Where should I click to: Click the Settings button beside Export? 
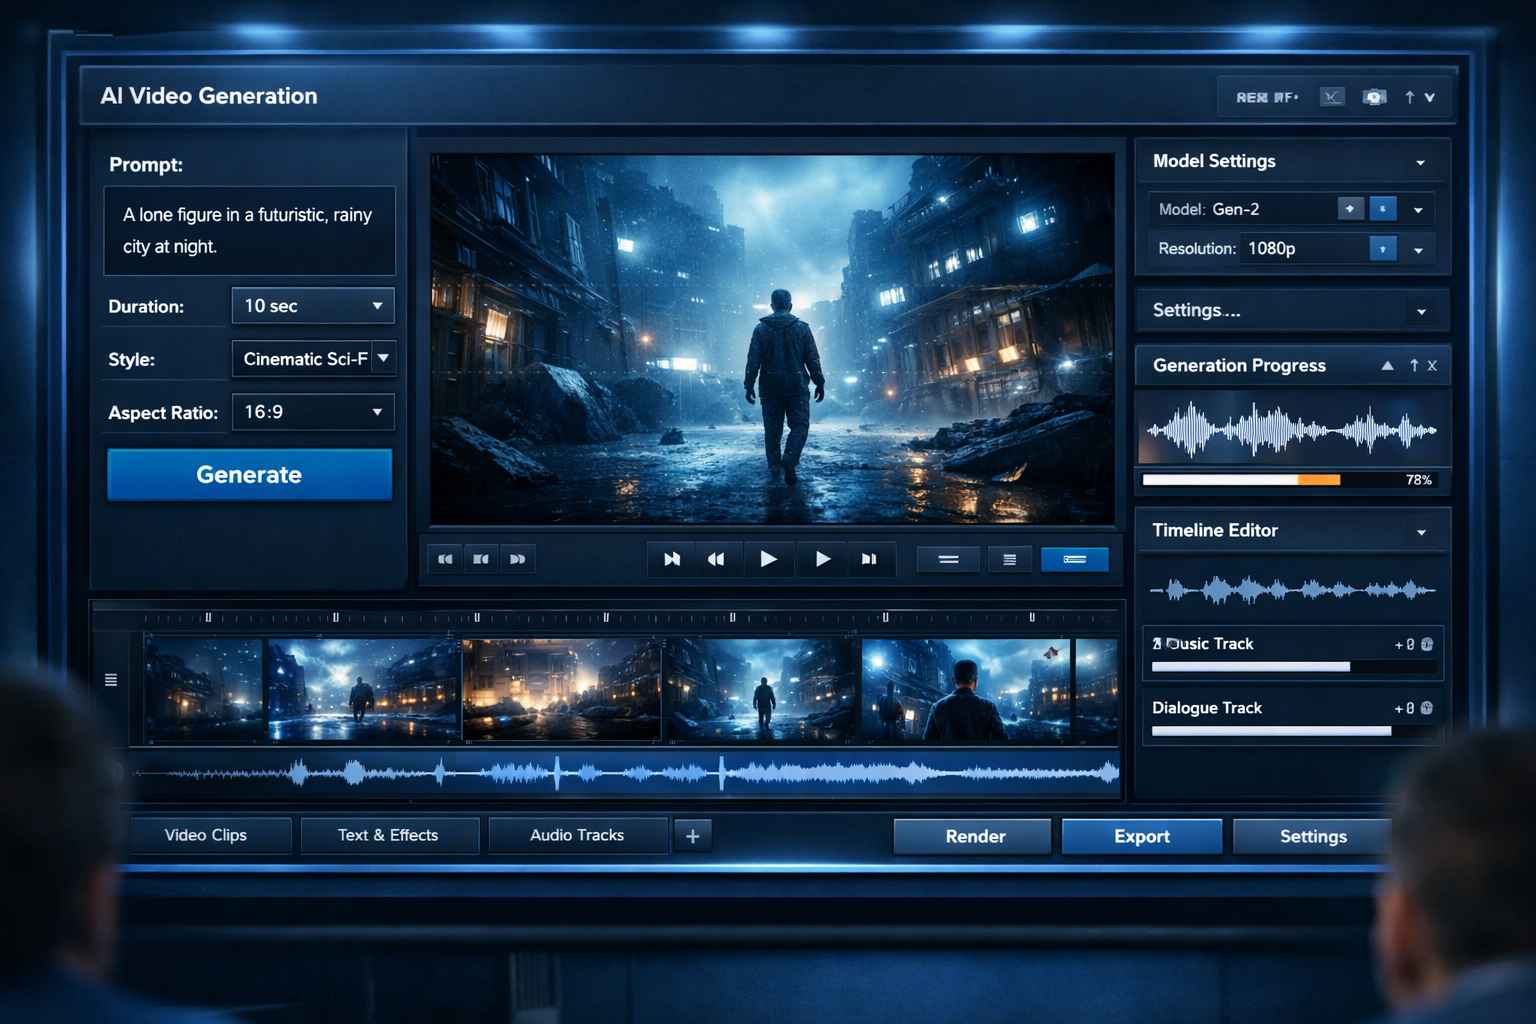1313,836
